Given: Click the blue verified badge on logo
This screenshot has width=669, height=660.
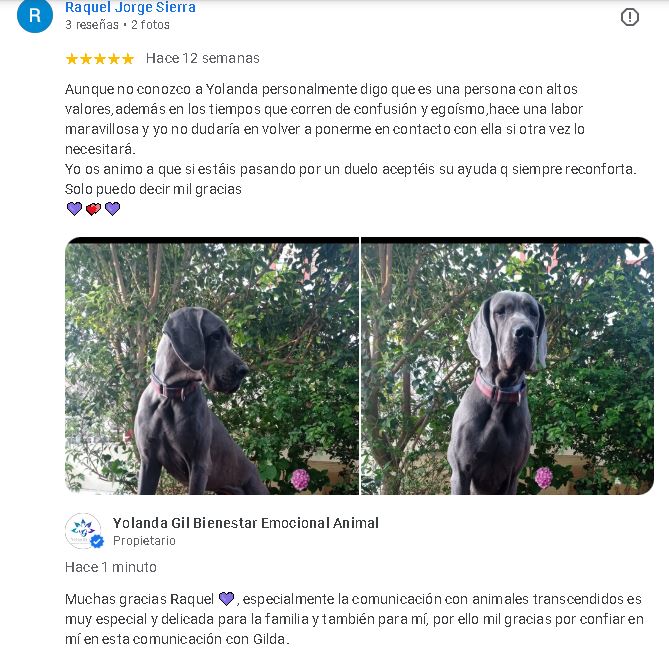Looking at the screenshot, I should pyautogui.click(x=97, y=541).
